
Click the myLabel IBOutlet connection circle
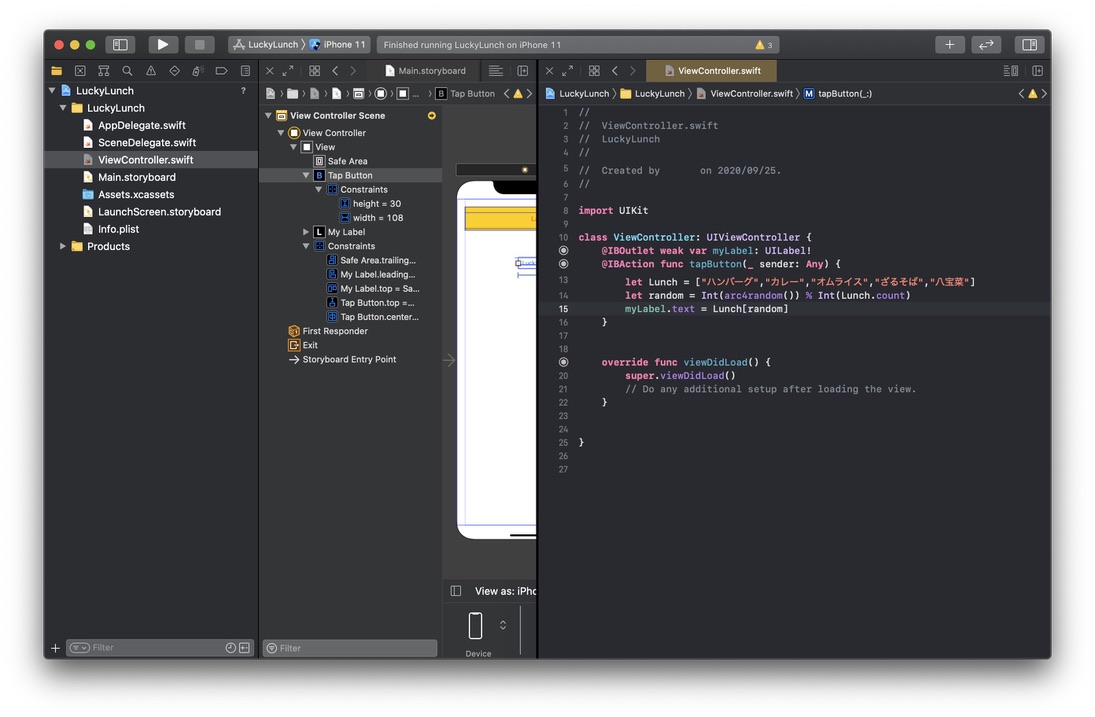tap(564, 251)
